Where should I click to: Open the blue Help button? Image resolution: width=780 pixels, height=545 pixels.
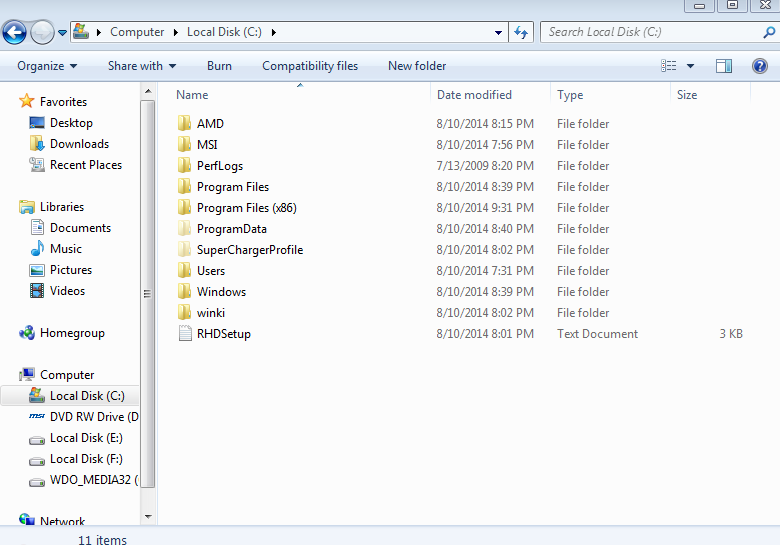click(x=760, y=66)
